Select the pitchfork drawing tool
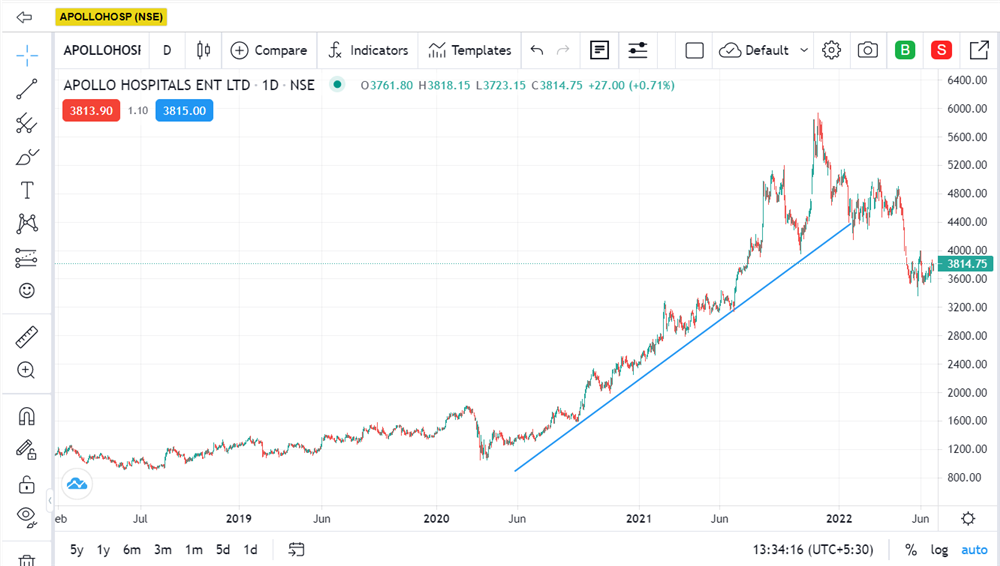 (x=27, y=123)
